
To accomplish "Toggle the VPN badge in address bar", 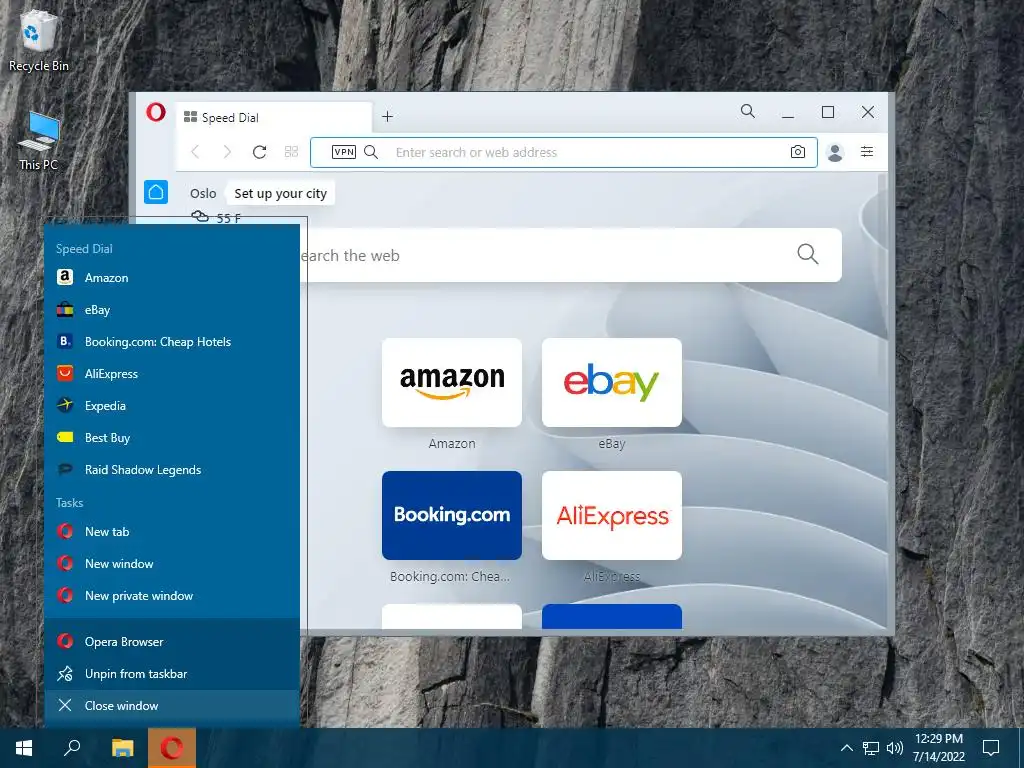I will pos(344,152).
